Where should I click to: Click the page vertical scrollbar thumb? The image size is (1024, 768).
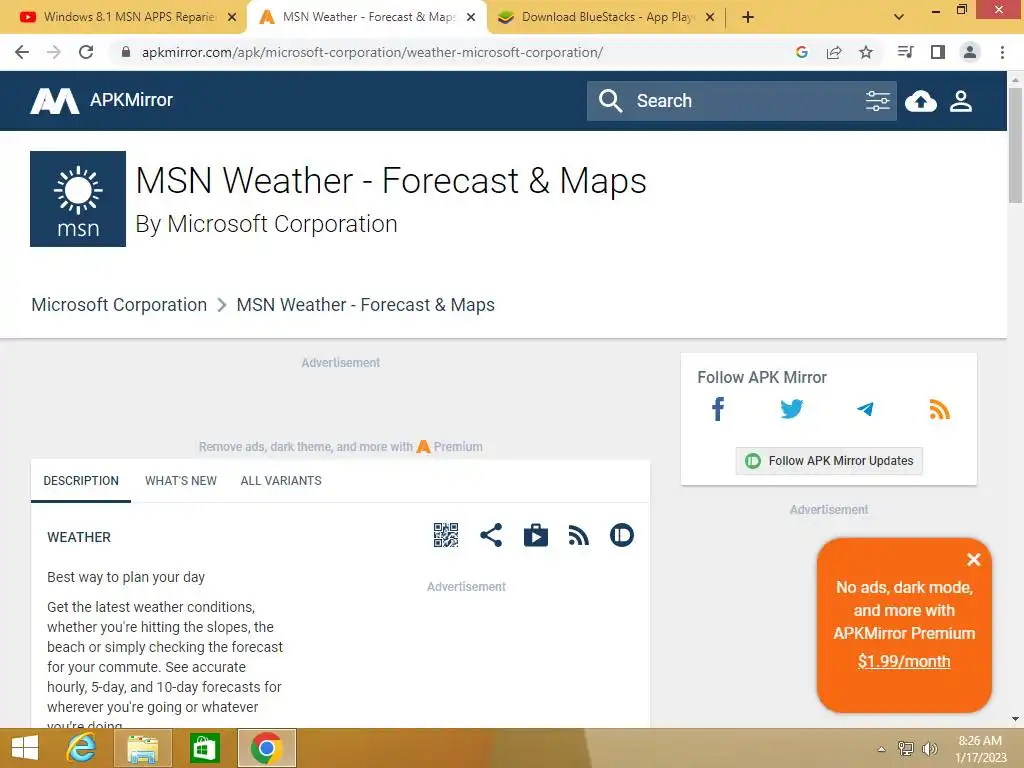pyautogui.click(x=1015, y=145)
